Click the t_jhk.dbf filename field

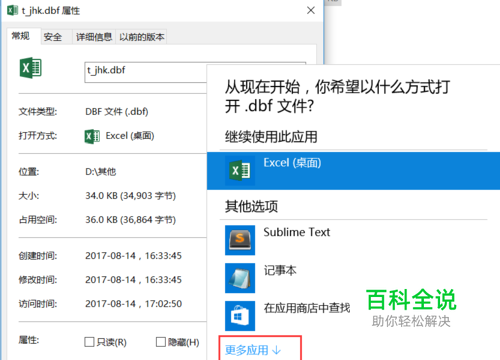click(146, 72)
